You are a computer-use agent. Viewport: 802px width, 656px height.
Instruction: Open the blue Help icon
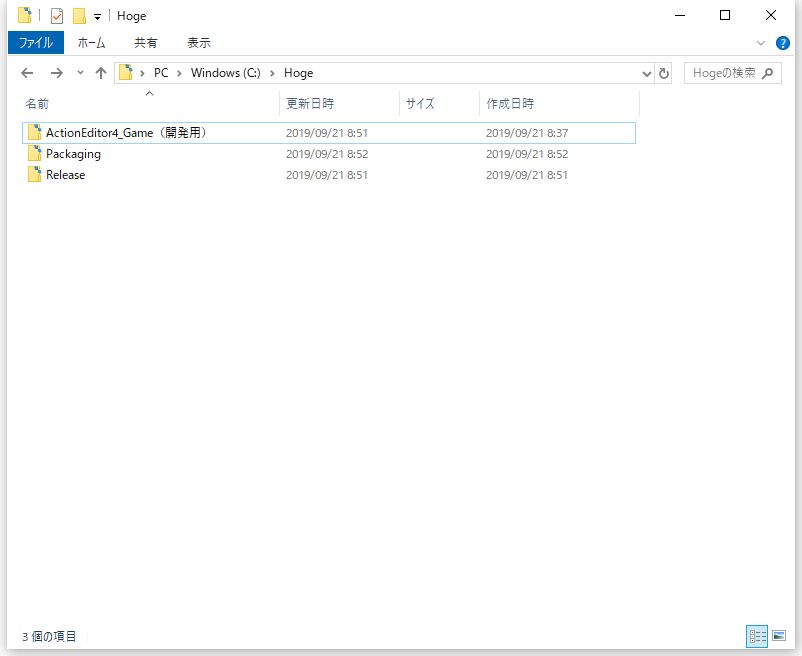[783, 43]
